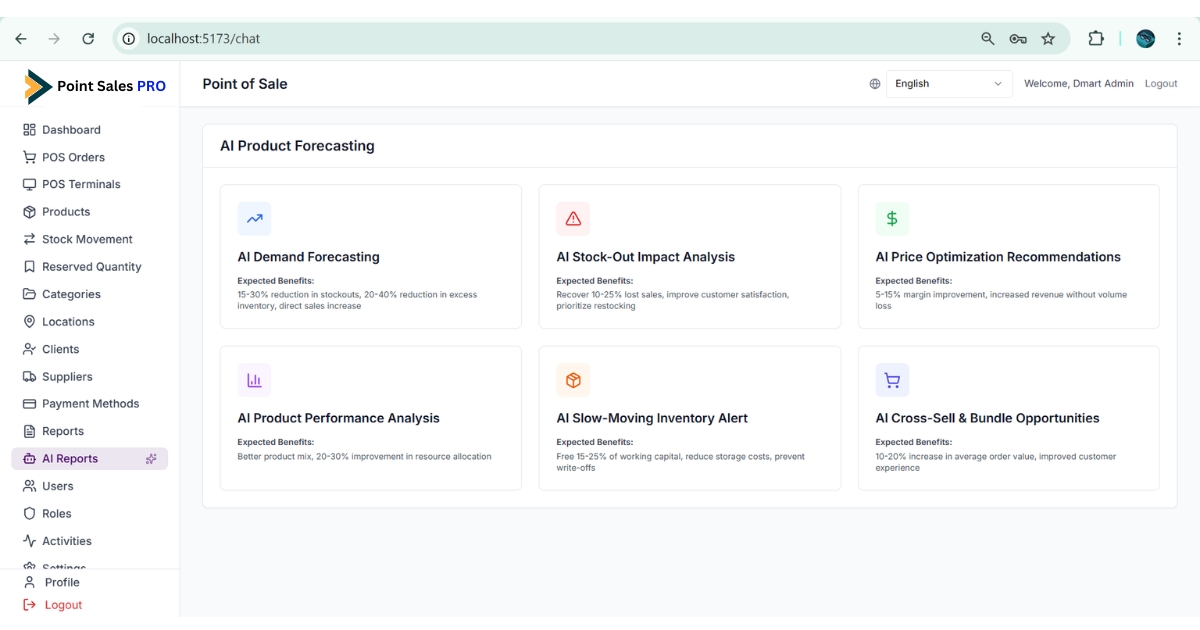Open the English language dropdown
Viewport: 1200px width, 630px height.
click(x=949, y=84)
